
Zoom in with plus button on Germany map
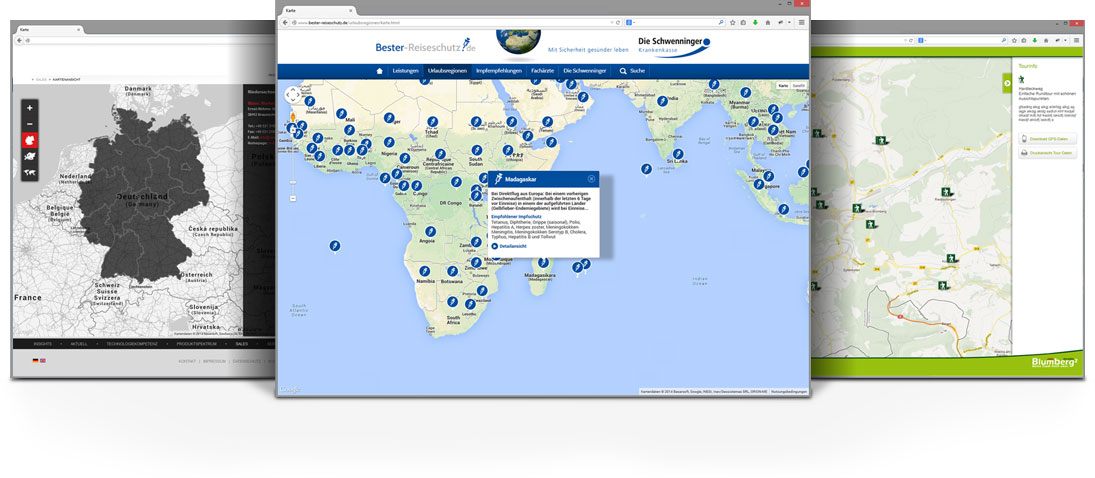point(29,108)
